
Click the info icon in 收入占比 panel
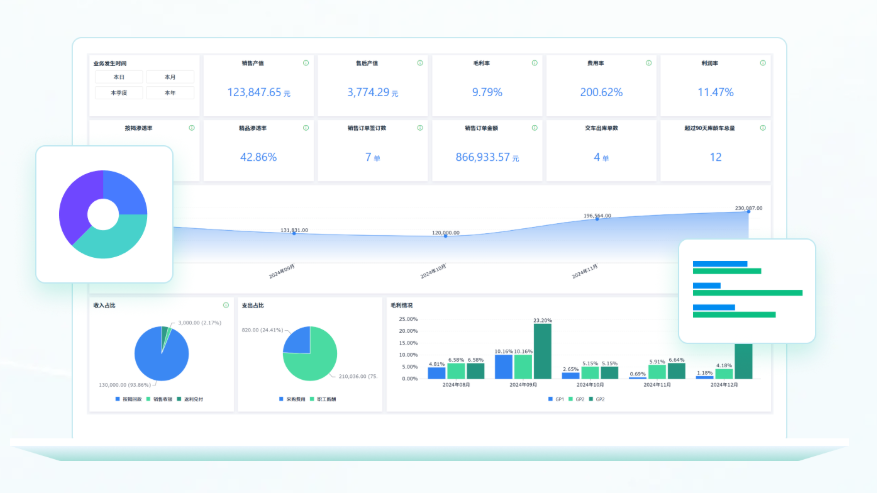click(x=227, y=305)
